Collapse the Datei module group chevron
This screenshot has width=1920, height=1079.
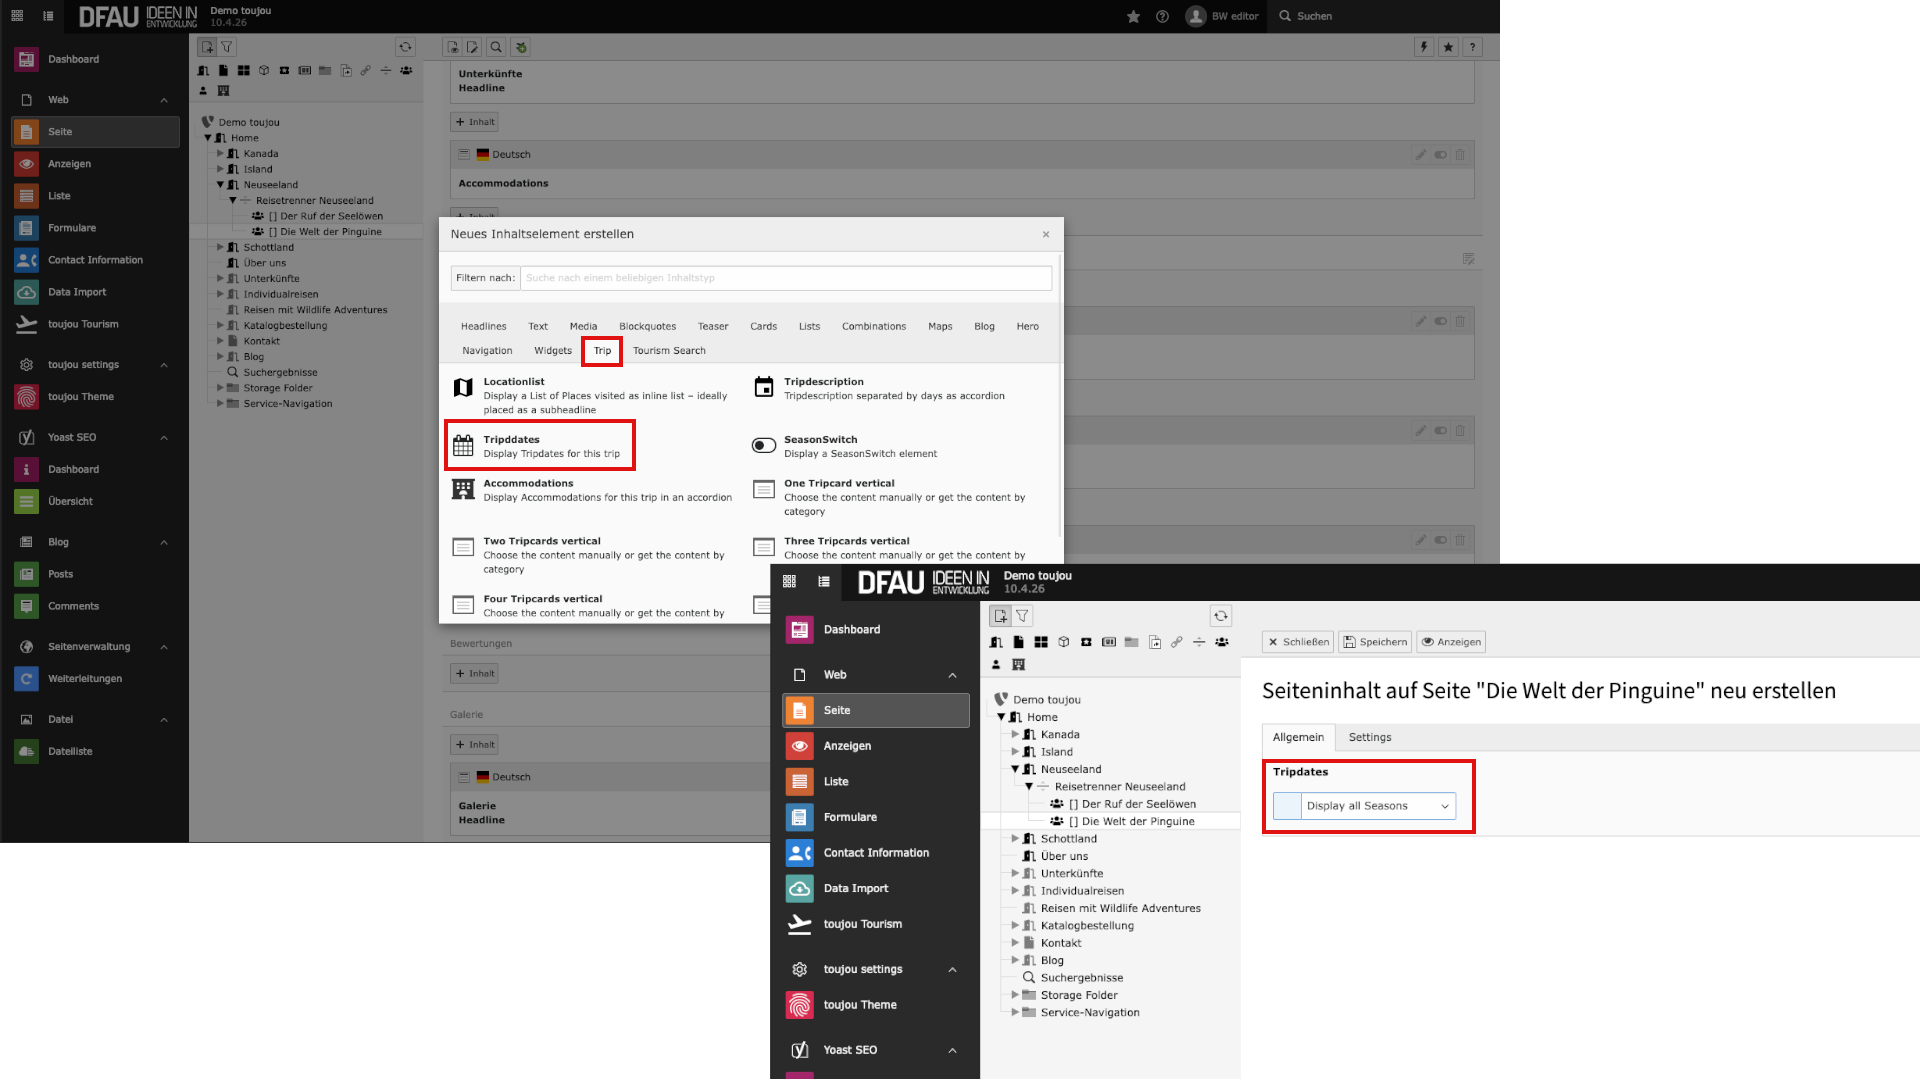pos(164,720)
